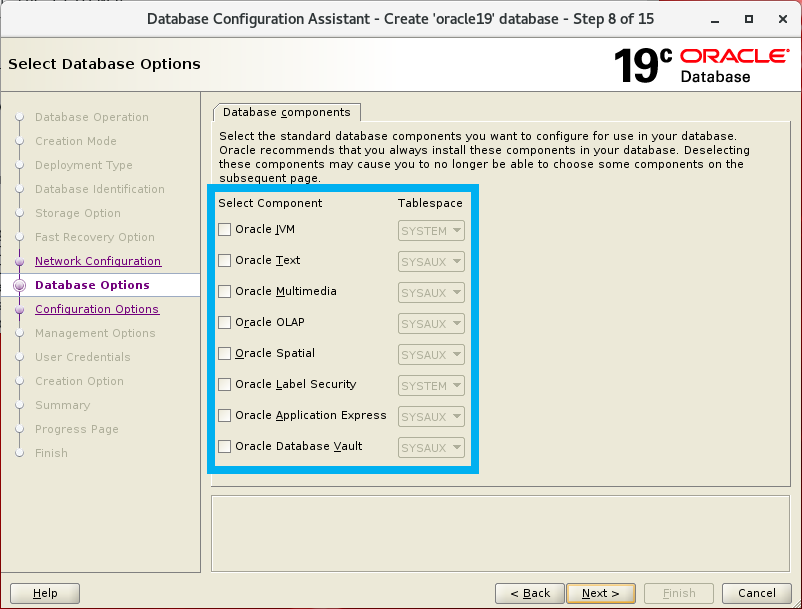Enable the Oracle JVM component checkbox
This screenshot has height=609, width=802.
pyautogui.click(x=225, y=230)
